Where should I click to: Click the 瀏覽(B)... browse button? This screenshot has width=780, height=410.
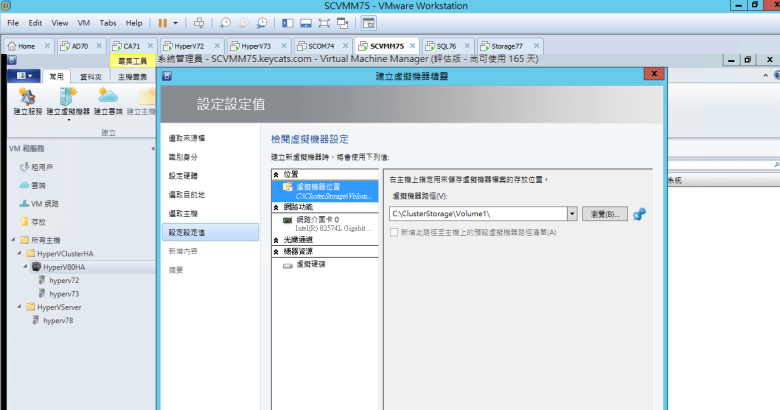(x=602, y=214)
